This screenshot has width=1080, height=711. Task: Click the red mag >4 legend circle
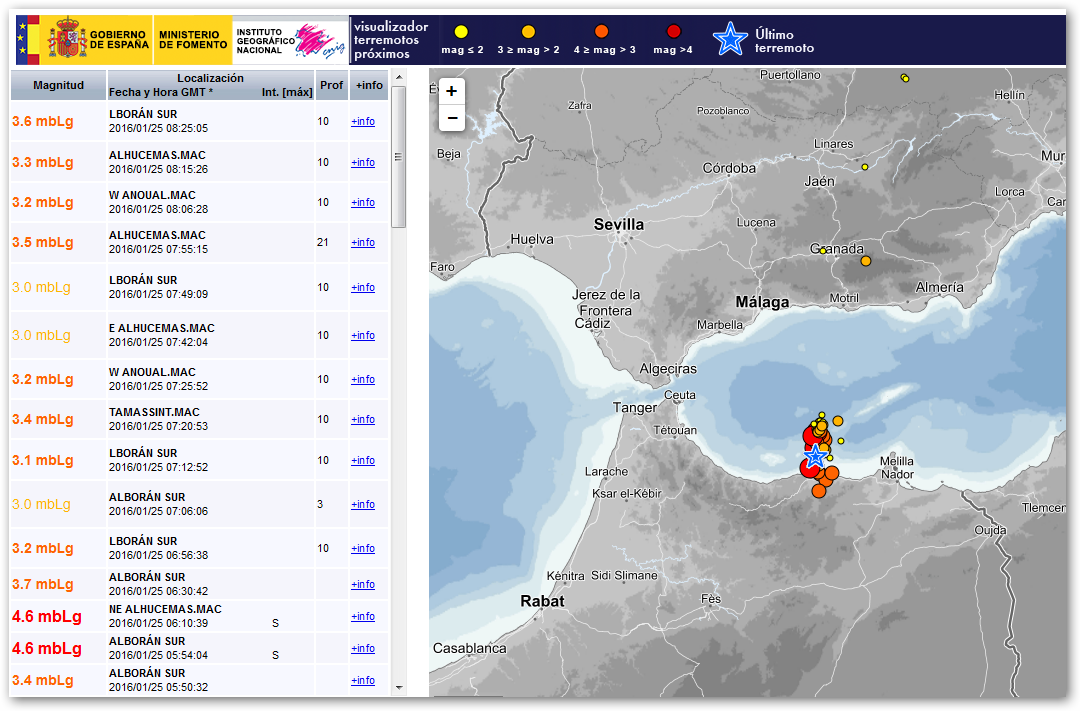pos(672,32)
